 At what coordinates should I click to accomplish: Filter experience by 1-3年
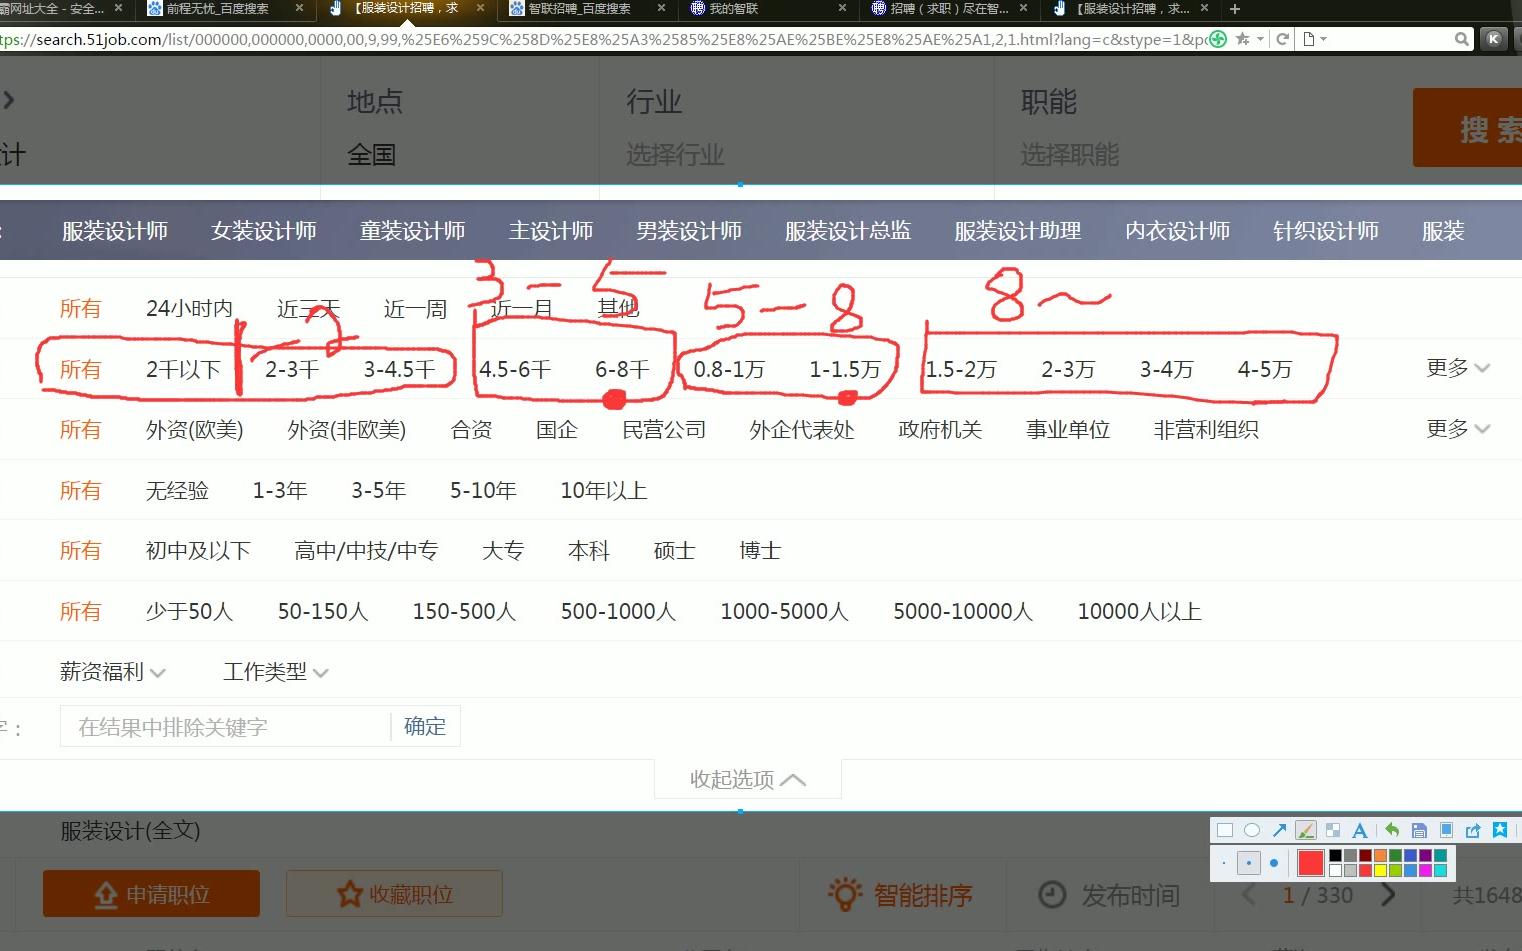point(279,490)
